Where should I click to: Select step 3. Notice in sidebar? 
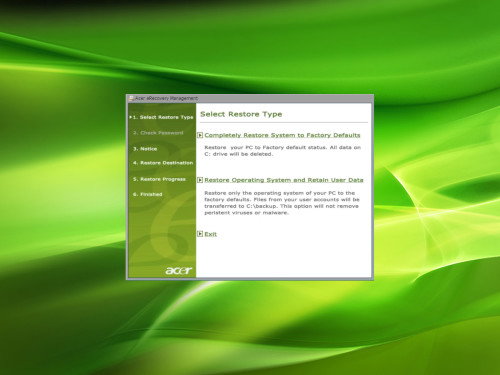coord(145,149)
